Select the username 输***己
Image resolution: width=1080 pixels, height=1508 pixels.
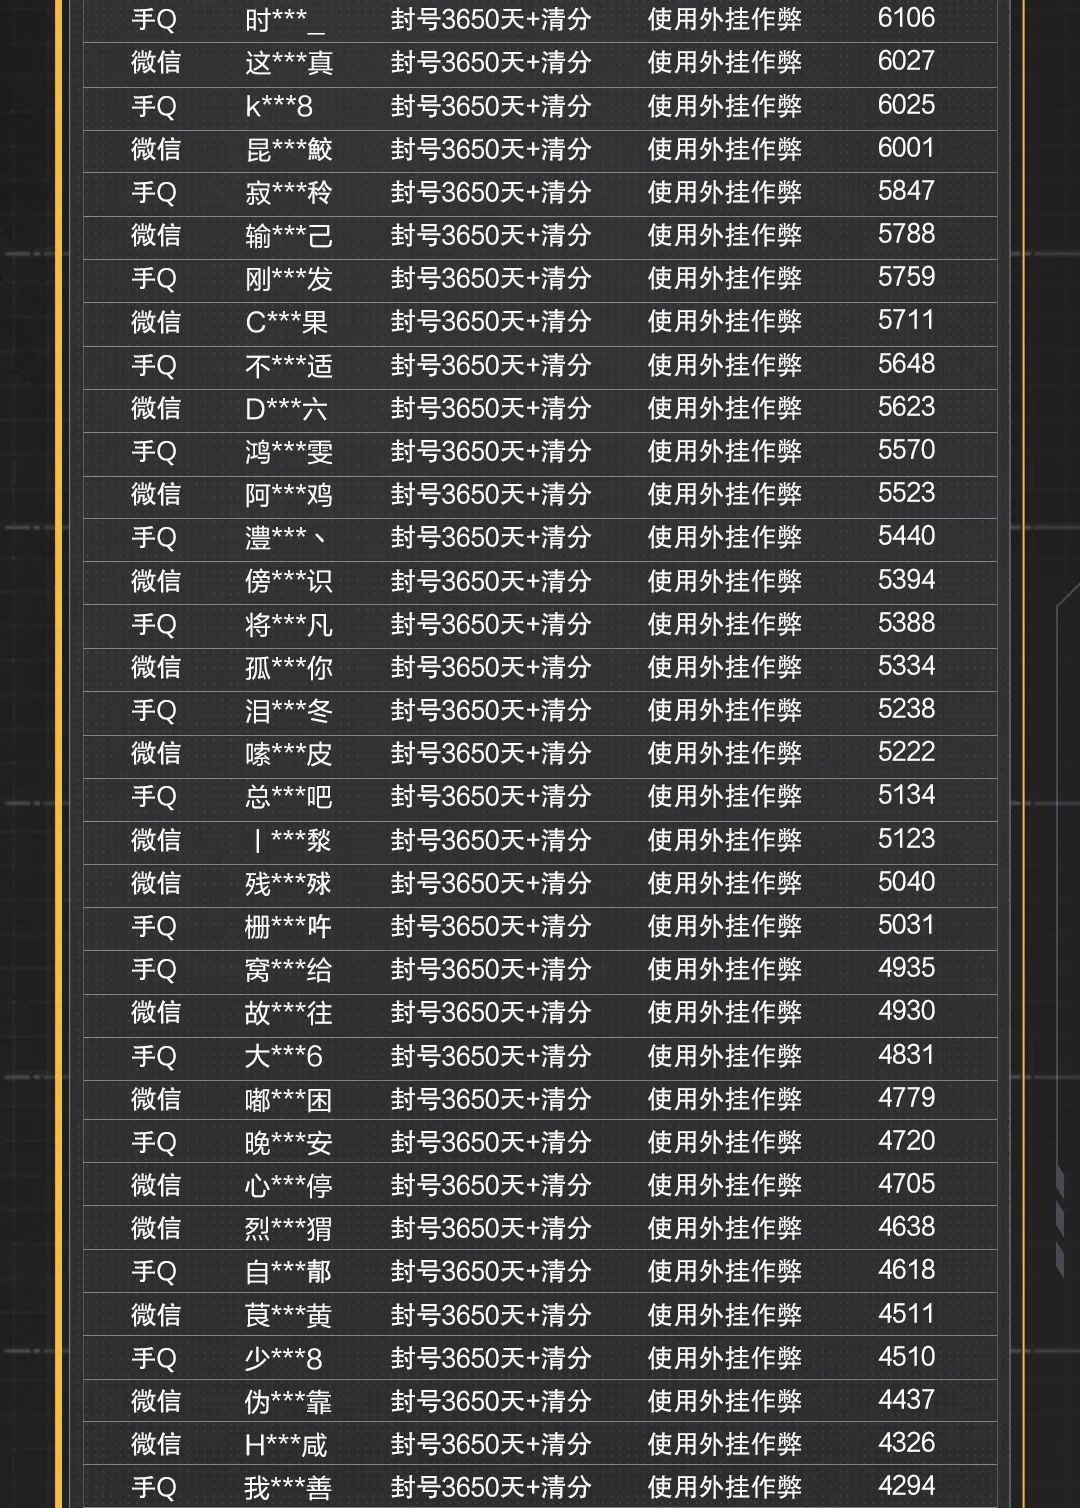tap(289, 235)
